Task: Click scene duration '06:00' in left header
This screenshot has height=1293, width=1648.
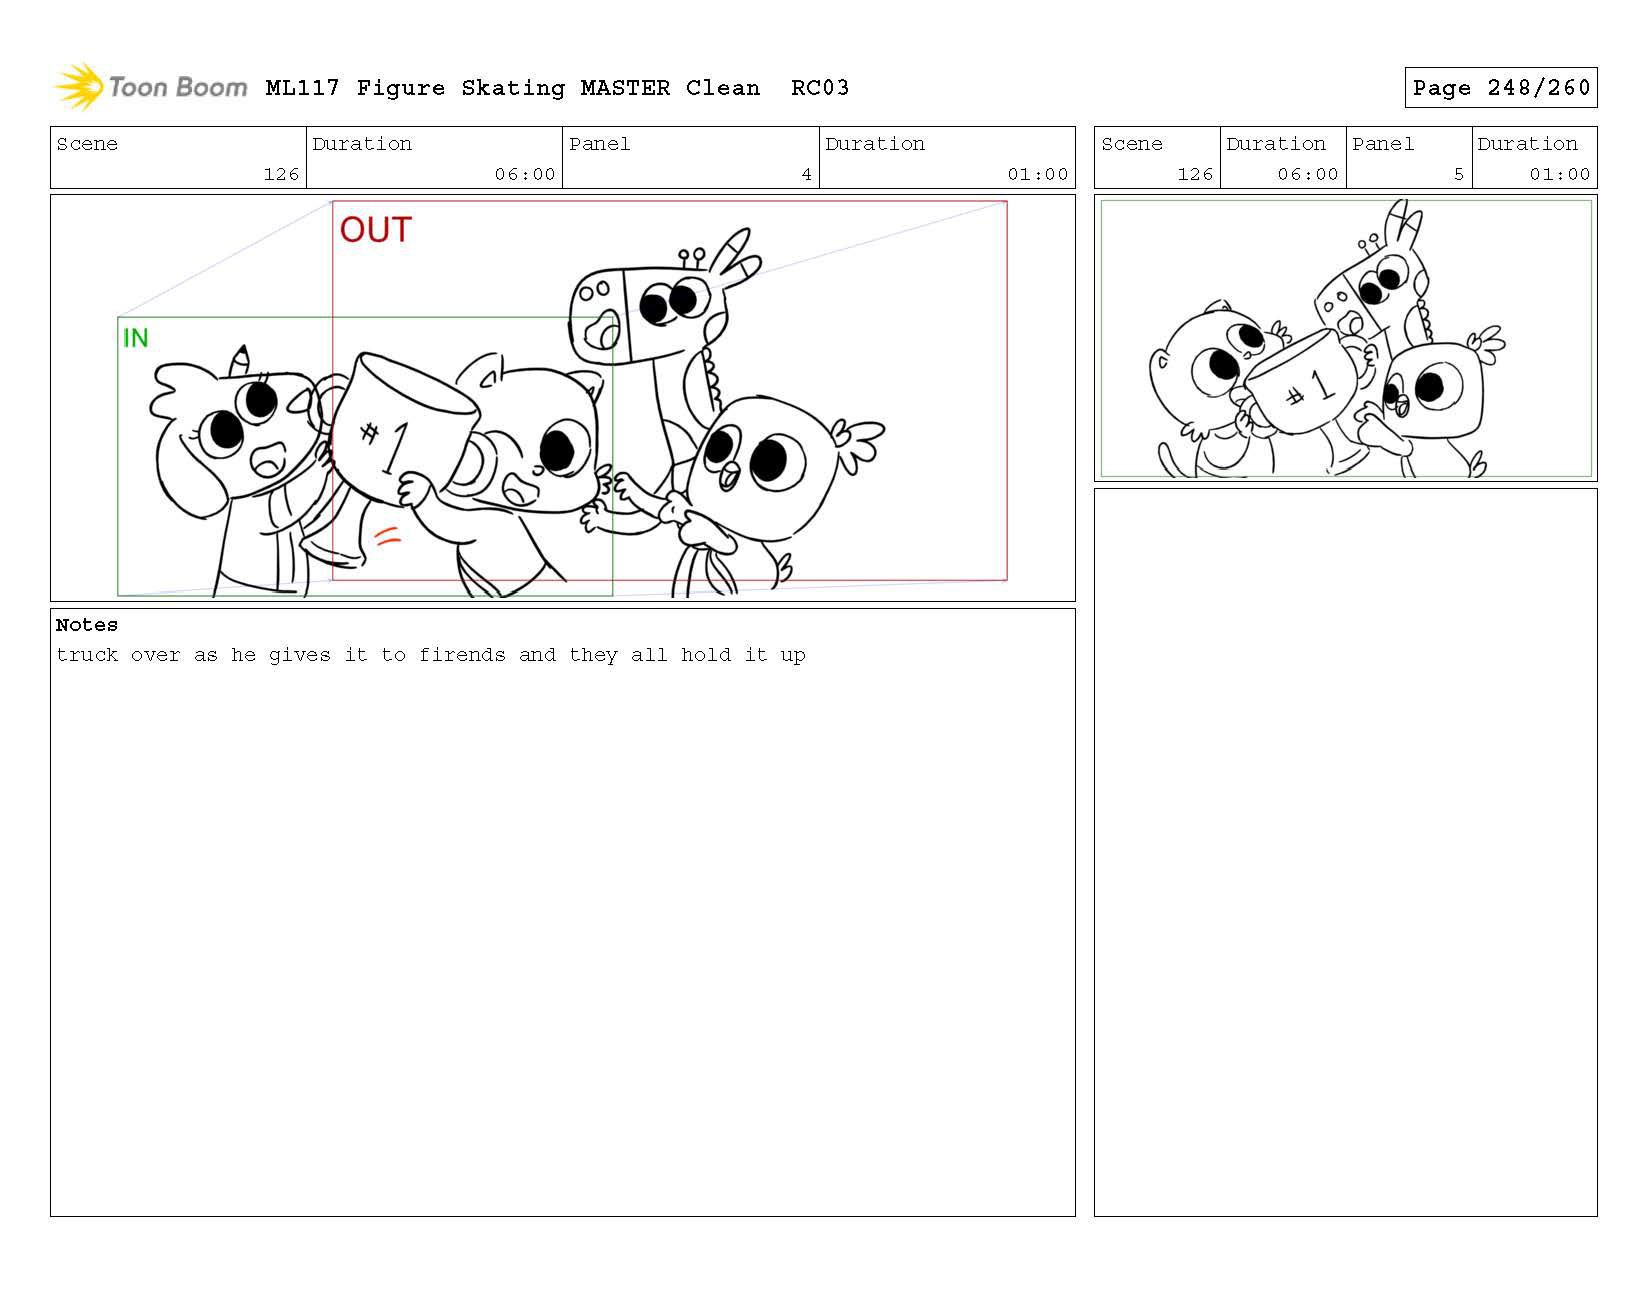Action: coord(525,174)
